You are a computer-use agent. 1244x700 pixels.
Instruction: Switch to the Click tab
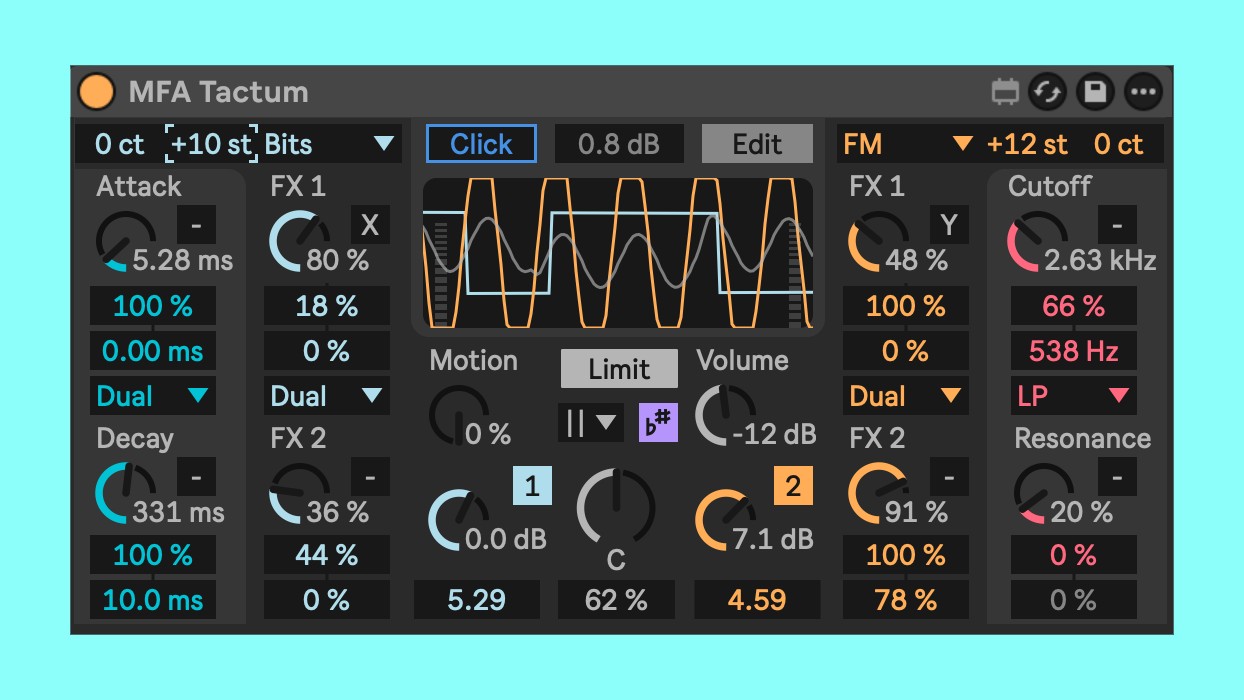point(481,144)
